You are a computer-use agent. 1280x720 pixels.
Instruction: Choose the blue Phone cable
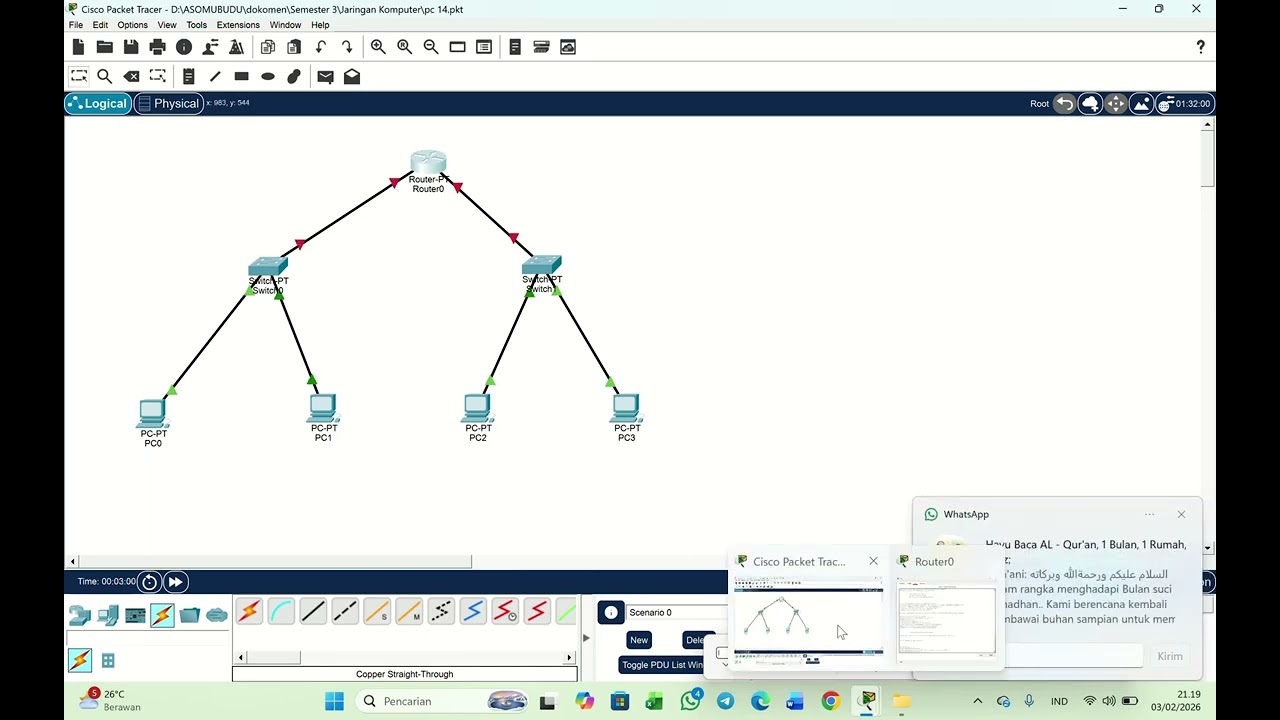coord(473,611)
